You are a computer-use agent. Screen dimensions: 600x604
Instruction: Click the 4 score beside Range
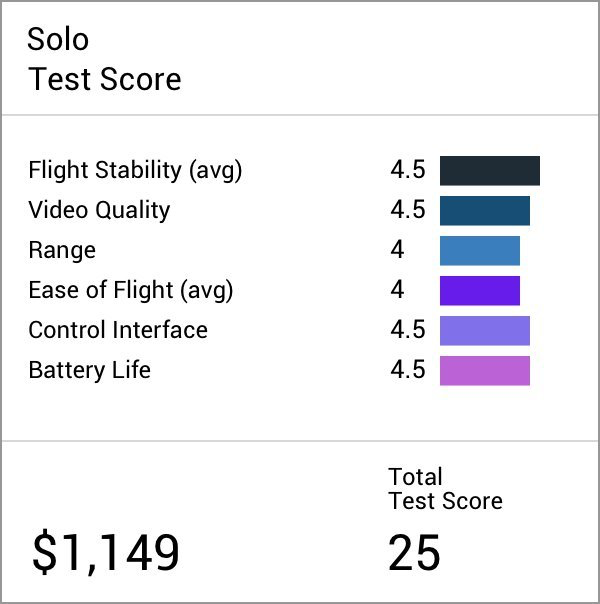397,250
